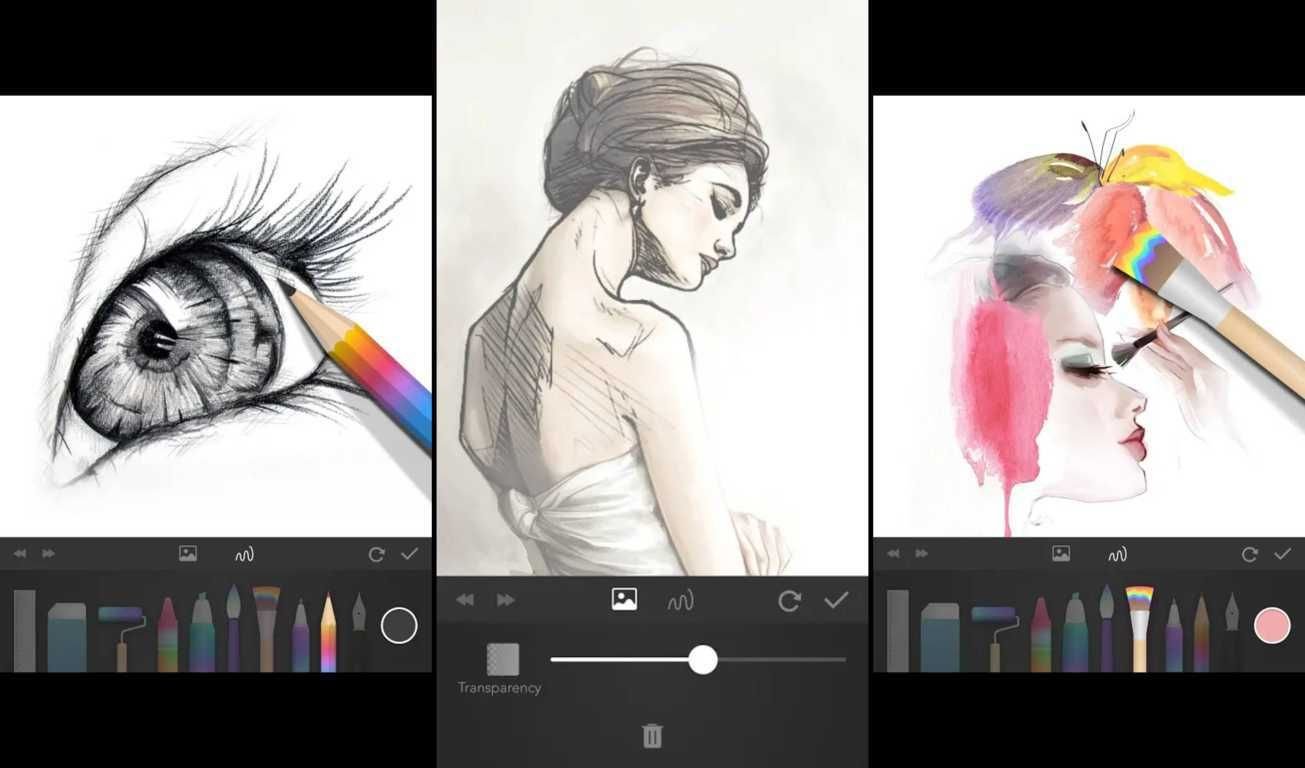The height and width of the screenshot is (768, 1305).
Task: Open the dark gray color swatch under eye sketch
Action: pos(399,626)
